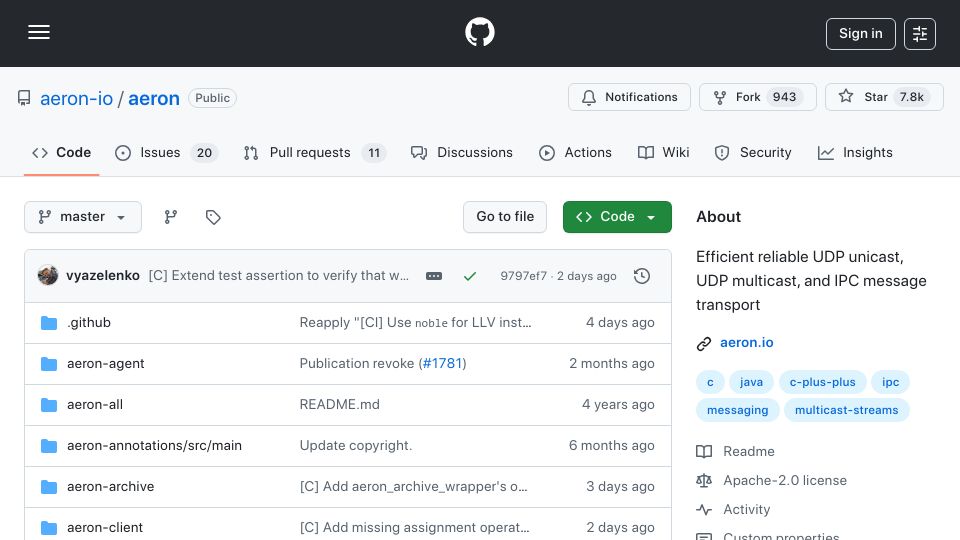The height and width of the screenshot is (540, 960).
Task: Open the aeron repository name link
Action: point(154,99)
